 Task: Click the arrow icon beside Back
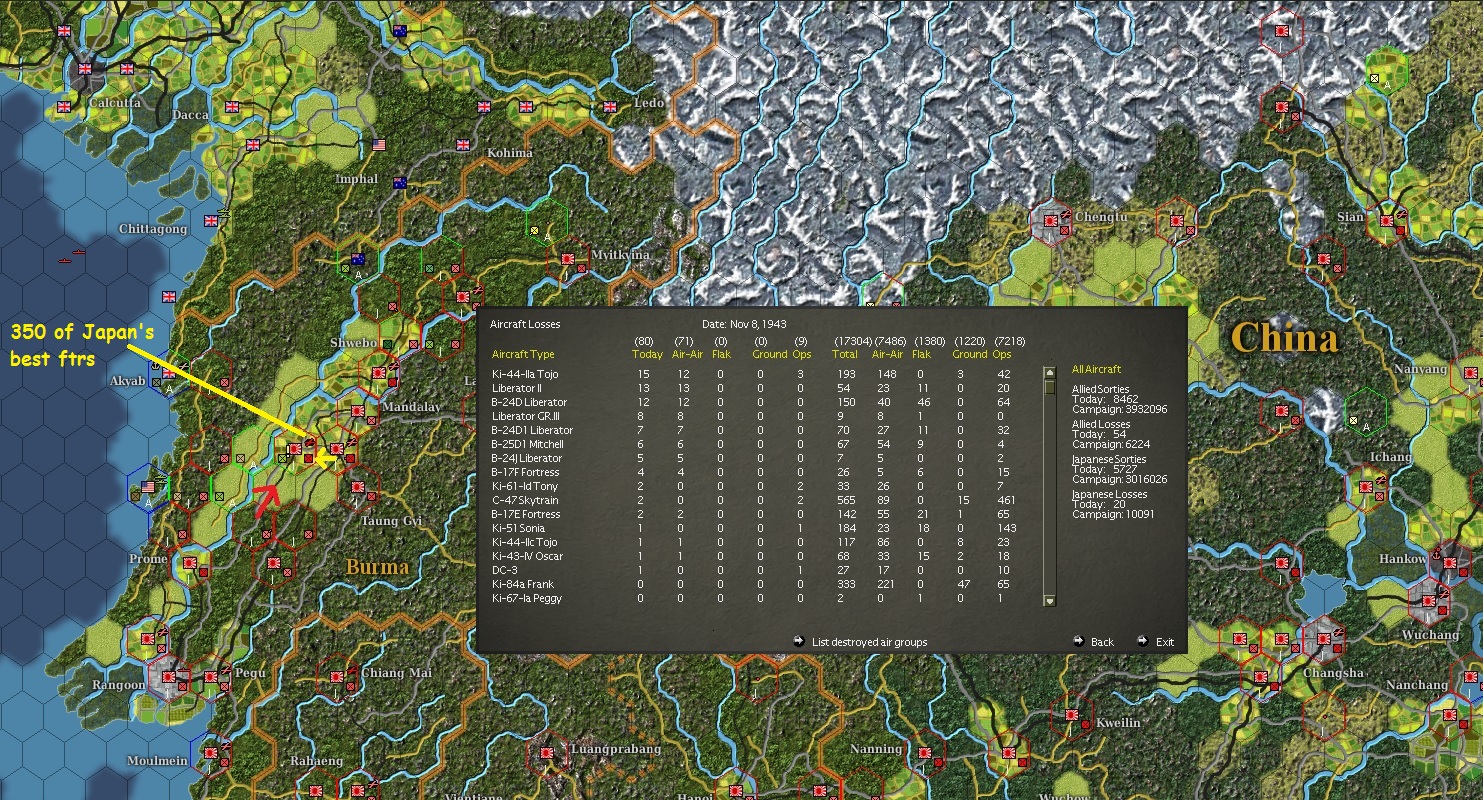[1080, 641]
